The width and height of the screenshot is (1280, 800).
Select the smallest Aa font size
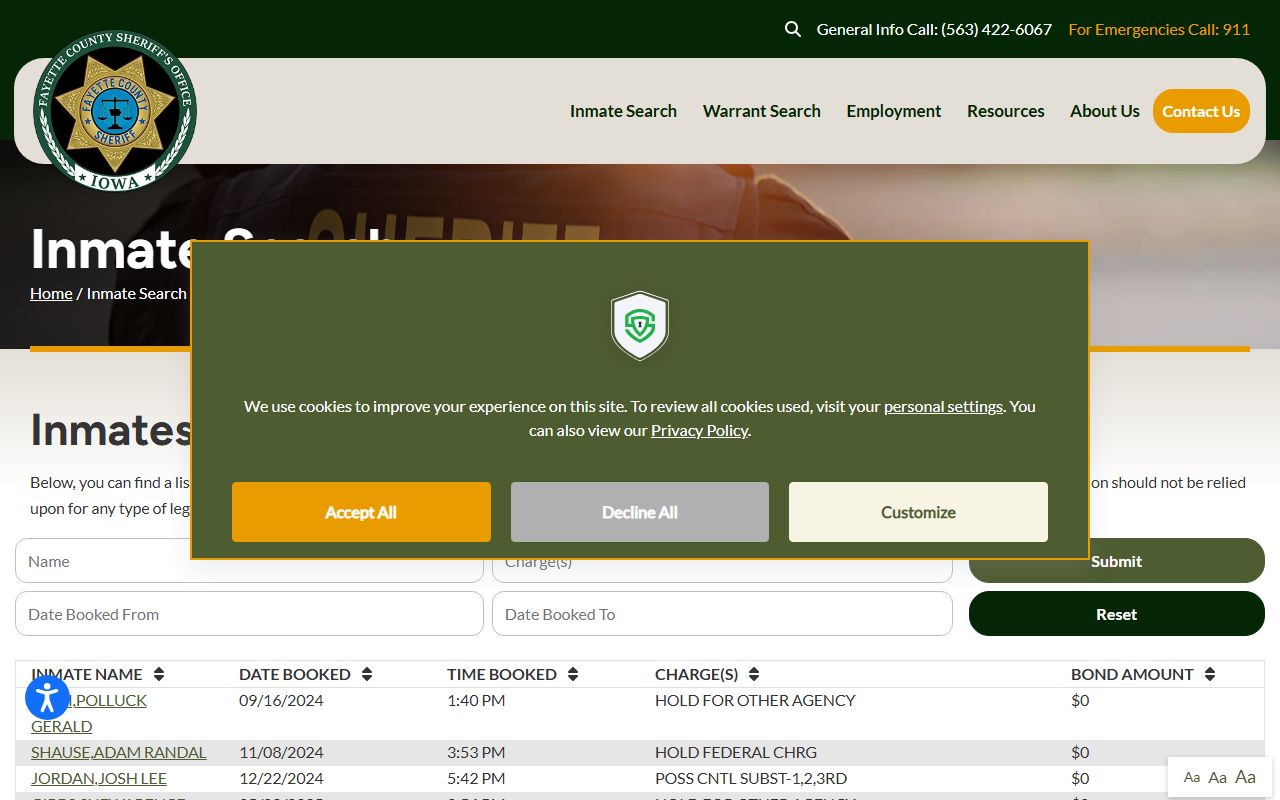[x=1192, y=778]
